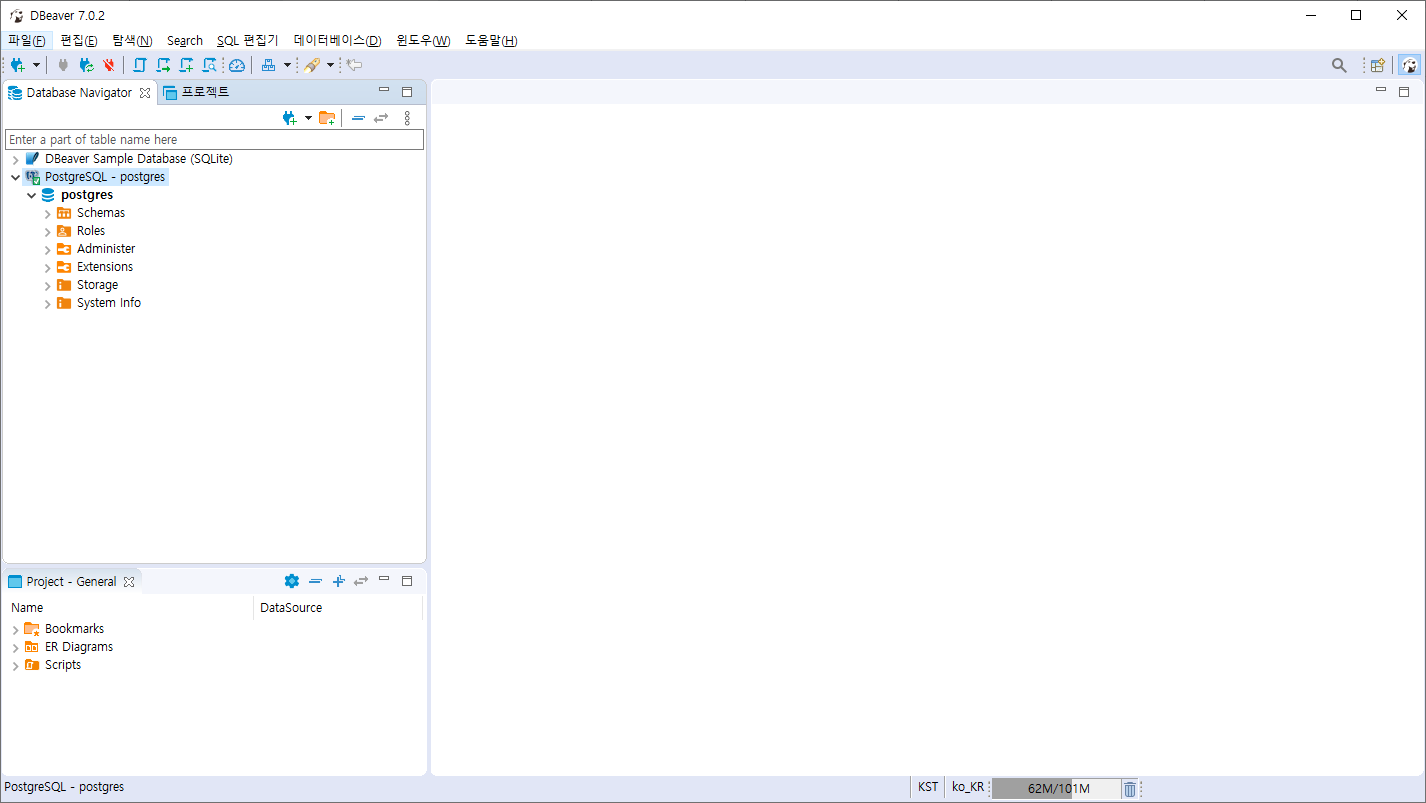Image resolution: width=1426 pixels, height=803 pixels.
Task: Open New Connection dropdown arrow in main toolbar
Action: (37, 65)
